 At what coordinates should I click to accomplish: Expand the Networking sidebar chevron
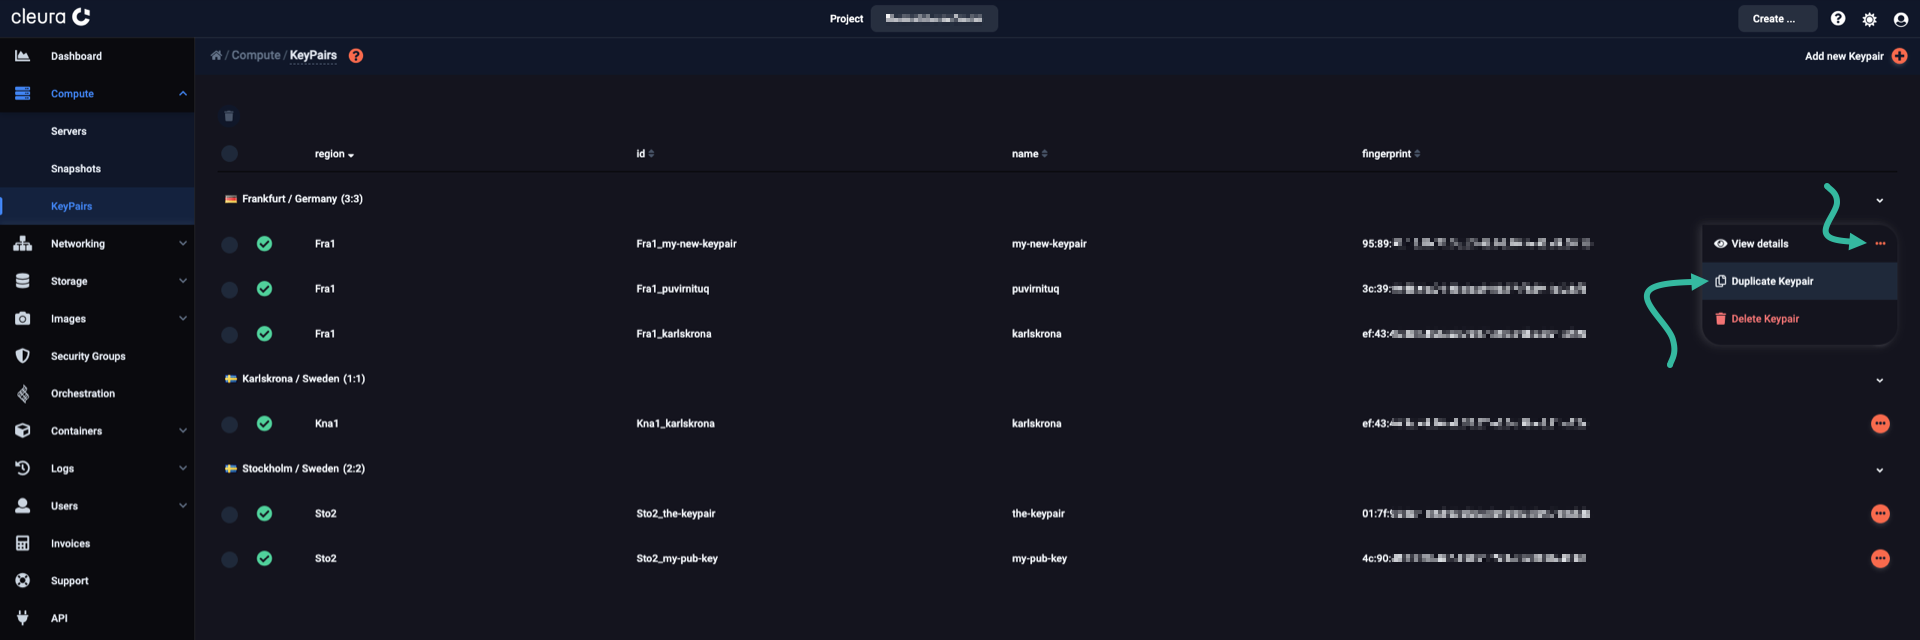pos(183,243)
